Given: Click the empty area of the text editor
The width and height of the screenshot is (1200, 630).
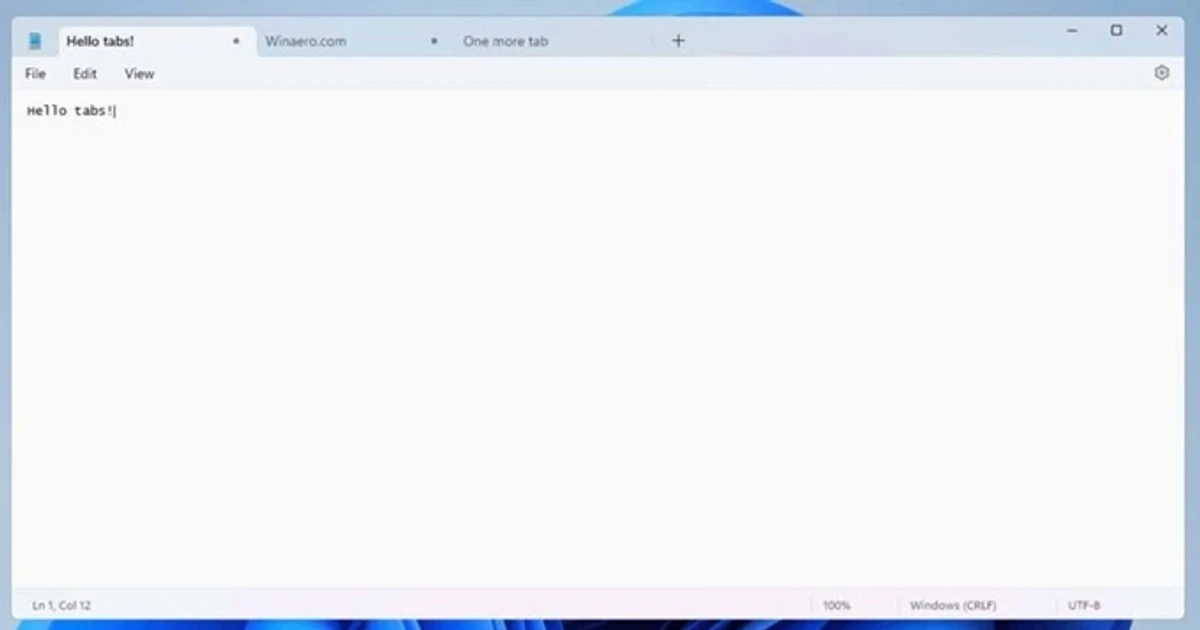Looking at the screenshot, I should tap(600, 350).
